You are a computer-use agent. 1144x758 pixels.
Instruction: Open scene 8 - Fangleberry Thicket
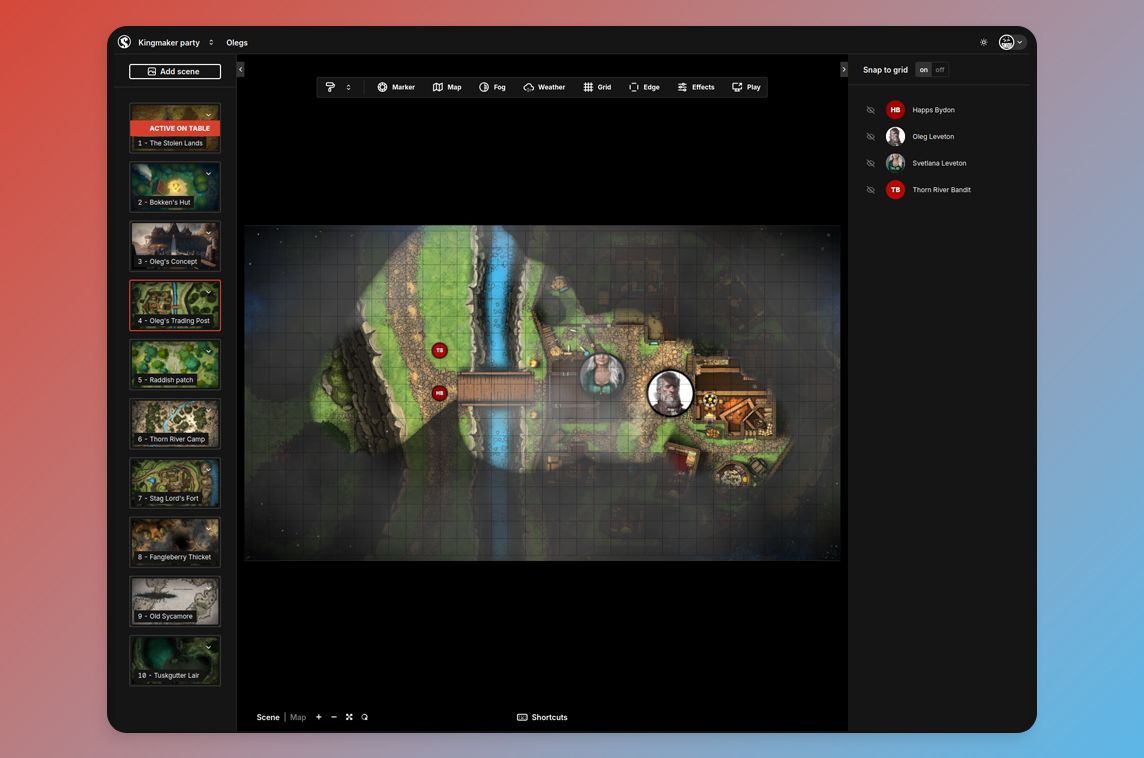tap(175, 542)
